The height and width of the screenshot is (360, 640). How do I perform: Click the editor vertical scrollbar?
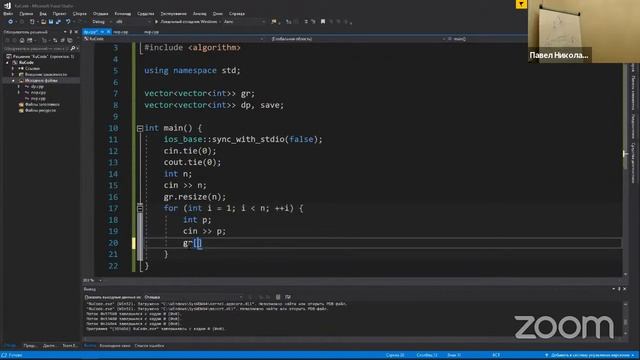pyautogui.click(x=625, y=169)
